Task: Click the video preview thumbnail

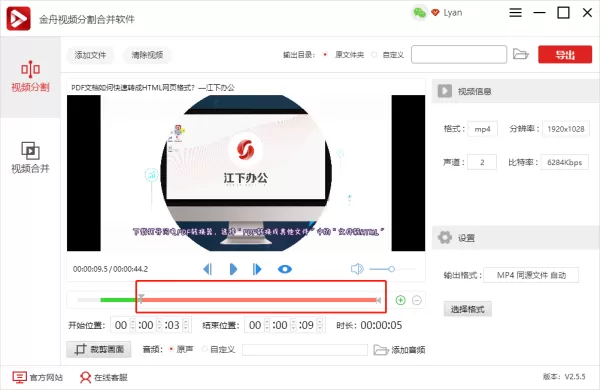Action: (246, 173)
